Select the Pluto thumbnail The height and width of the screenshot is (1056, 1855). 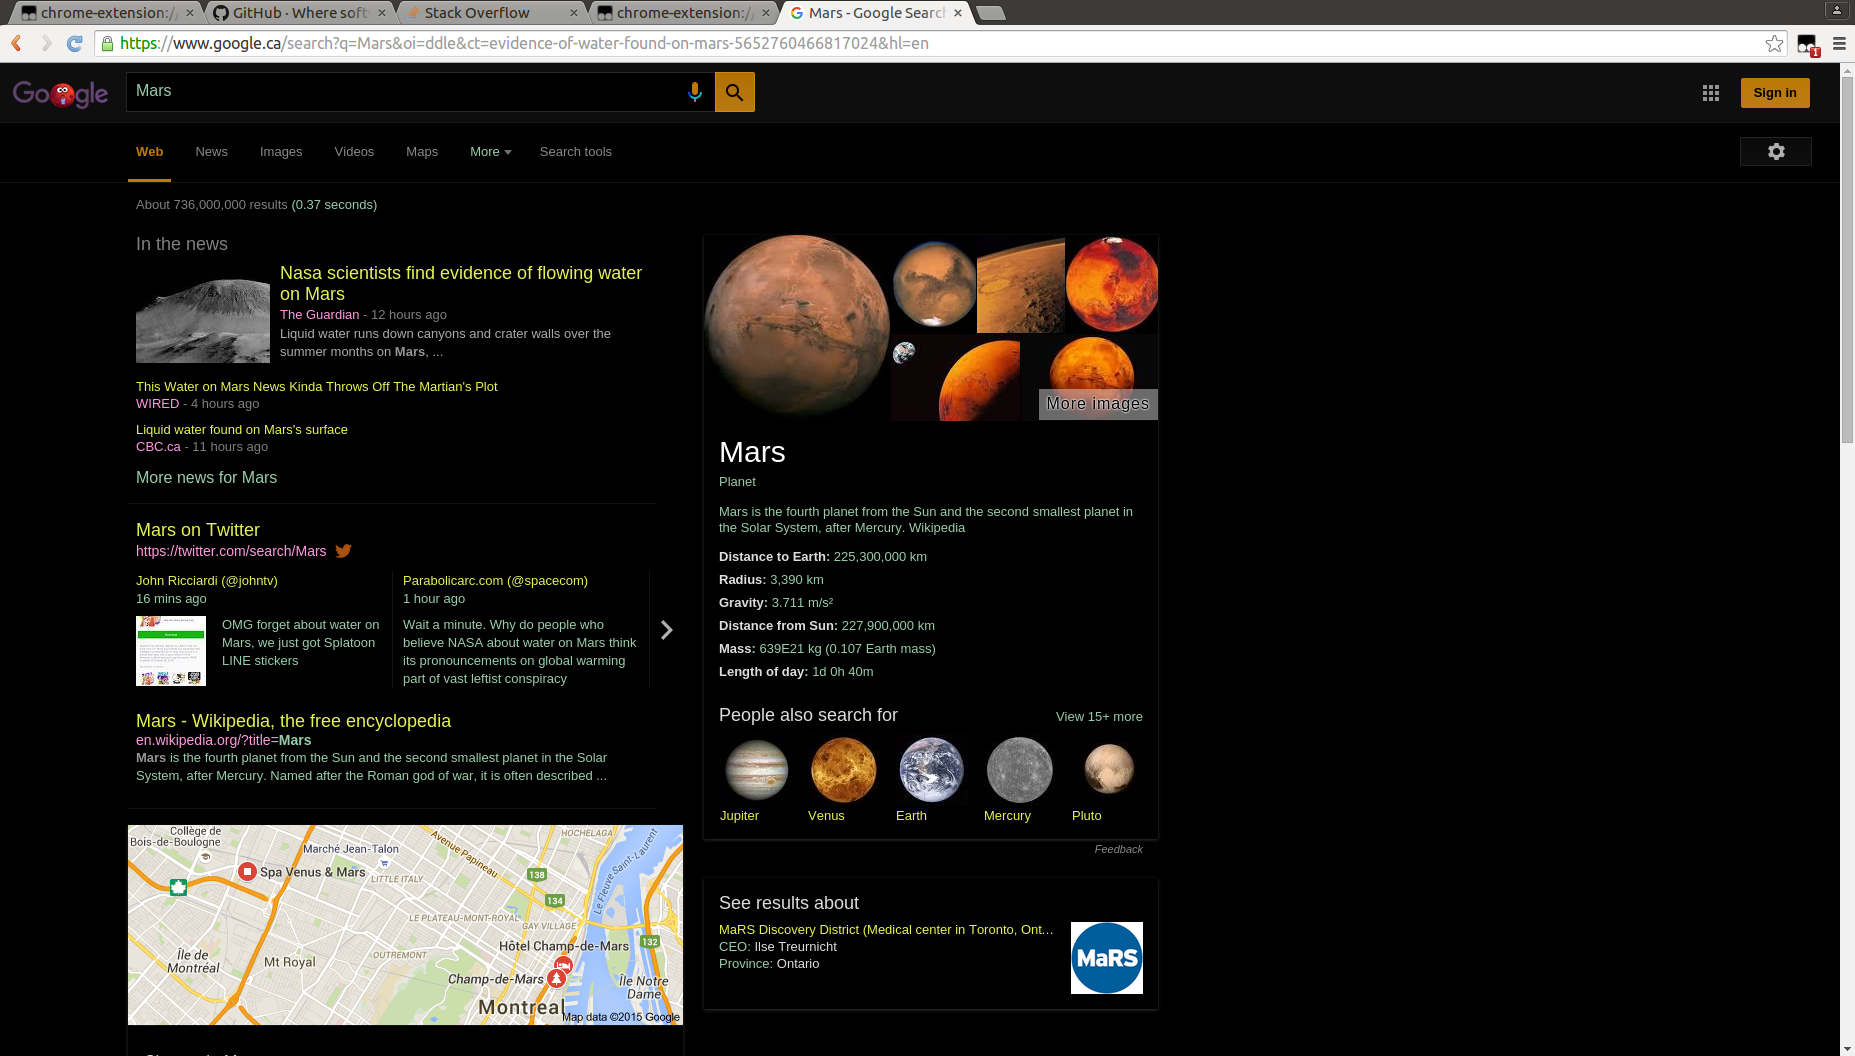coord(1108,770)
